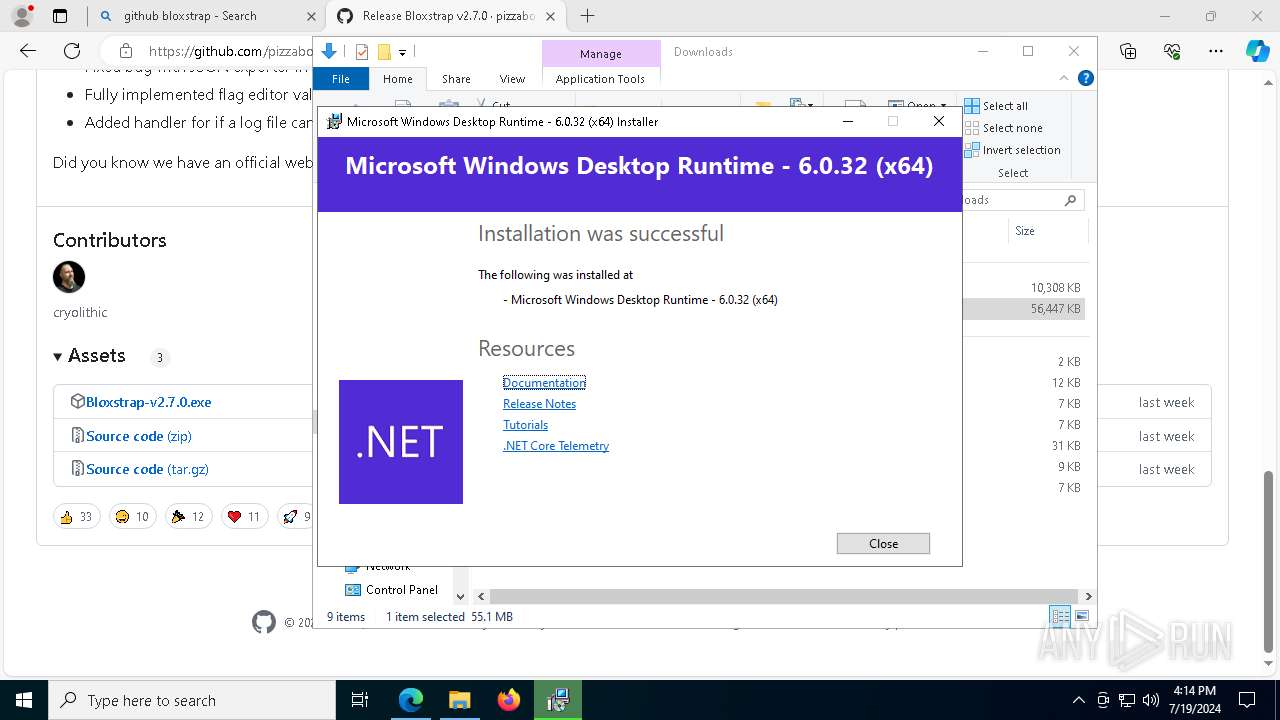Close the .NET installer with Close button
The height and width of the screenshot is (720, 1280).
(883, 543)
